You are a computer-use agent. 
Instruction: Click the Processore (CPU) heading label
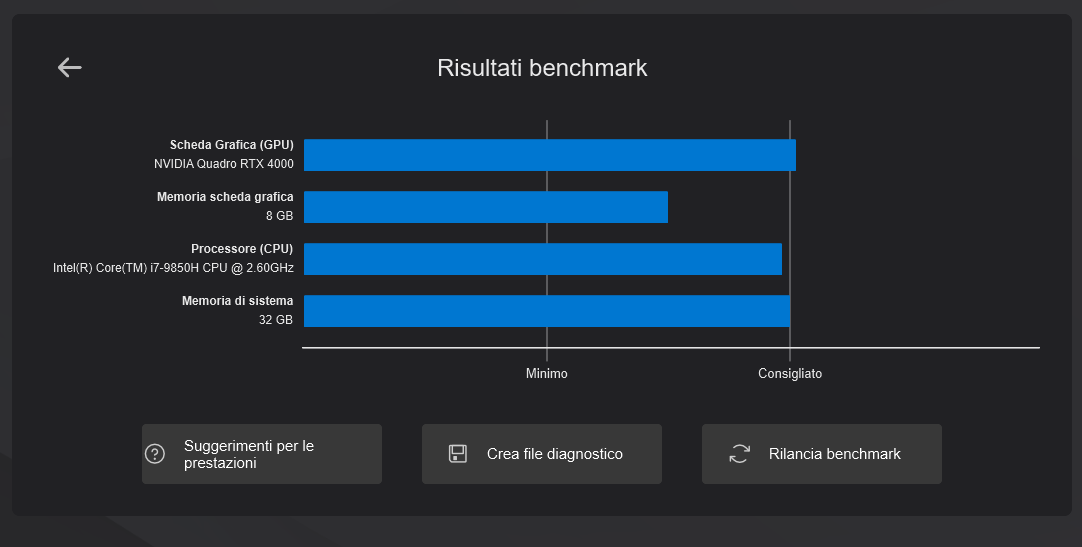point(242,248)
